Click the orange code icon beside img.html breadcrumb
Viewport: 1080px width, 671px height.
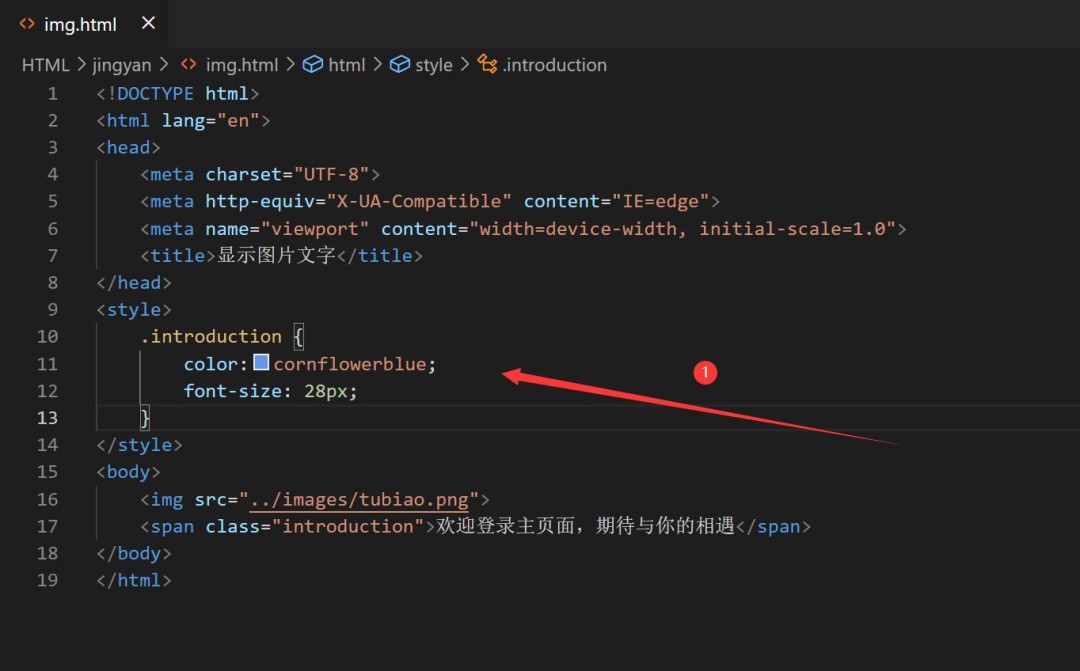click(188, 64)
